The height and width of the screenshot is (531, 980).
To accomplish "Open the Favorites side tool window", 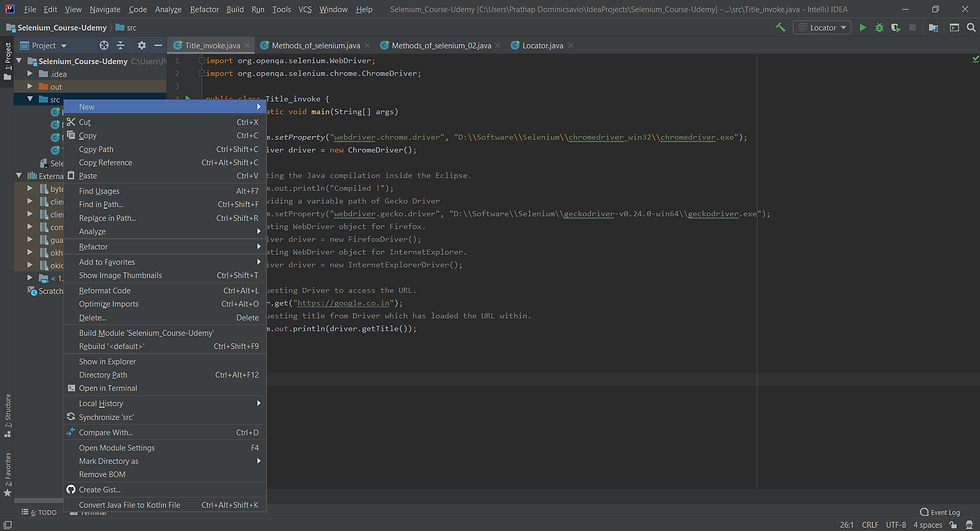I will 8,475.
